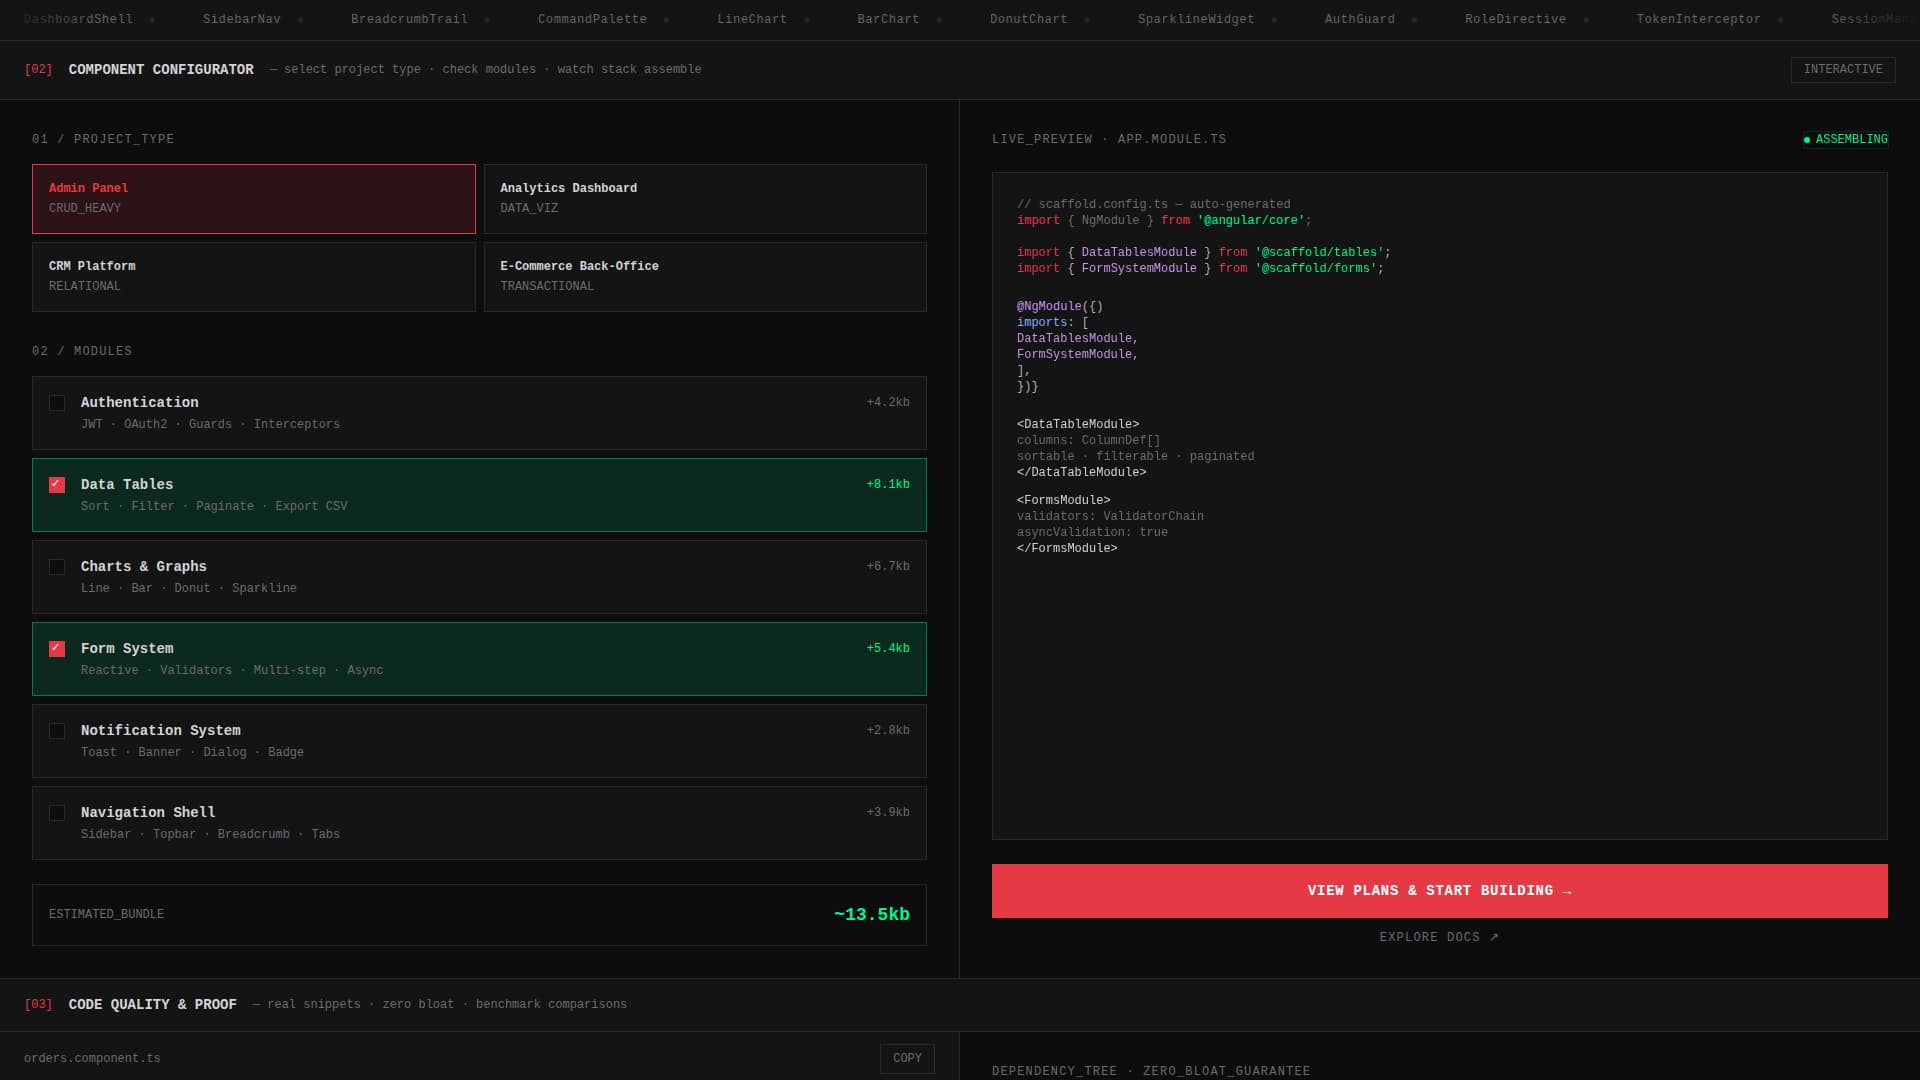The image size is (1920, 1080).
Task: Uncheck the Form System checkbox
Action: pyautogui.click(x=57, y=649)
